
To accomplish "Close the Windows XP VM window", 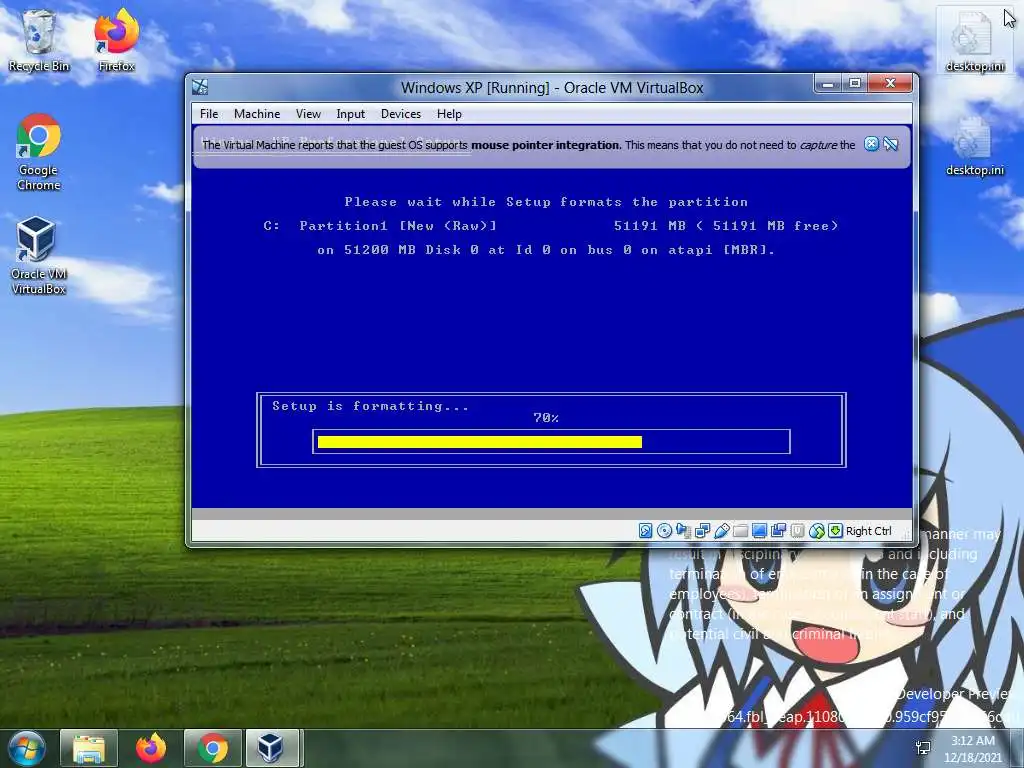I will 890,84.
